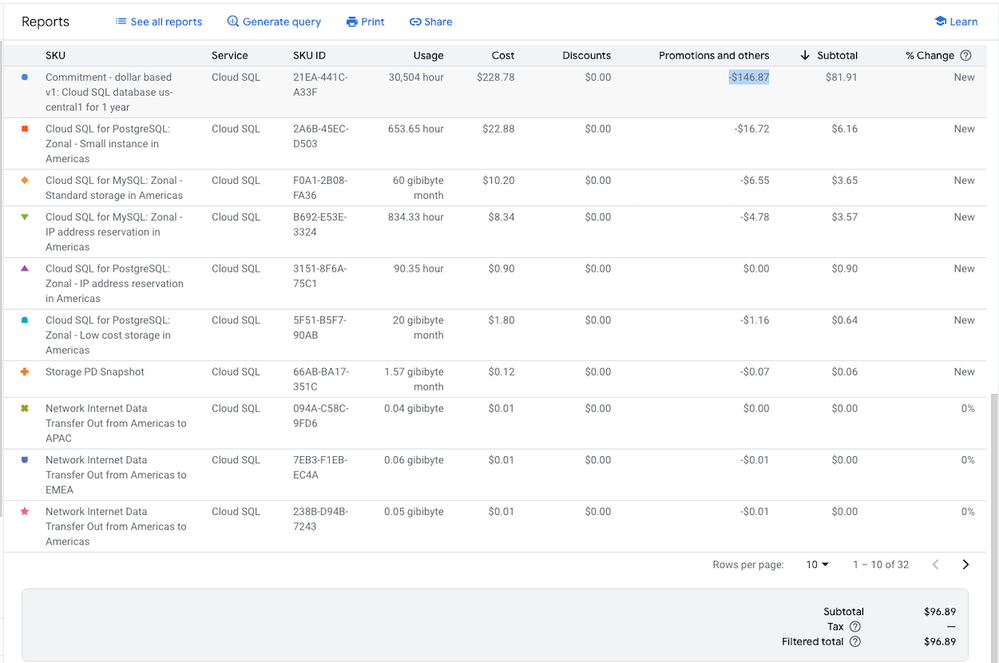
Task: Click the 834.33 hour usage cell
Action: (415, 217)
